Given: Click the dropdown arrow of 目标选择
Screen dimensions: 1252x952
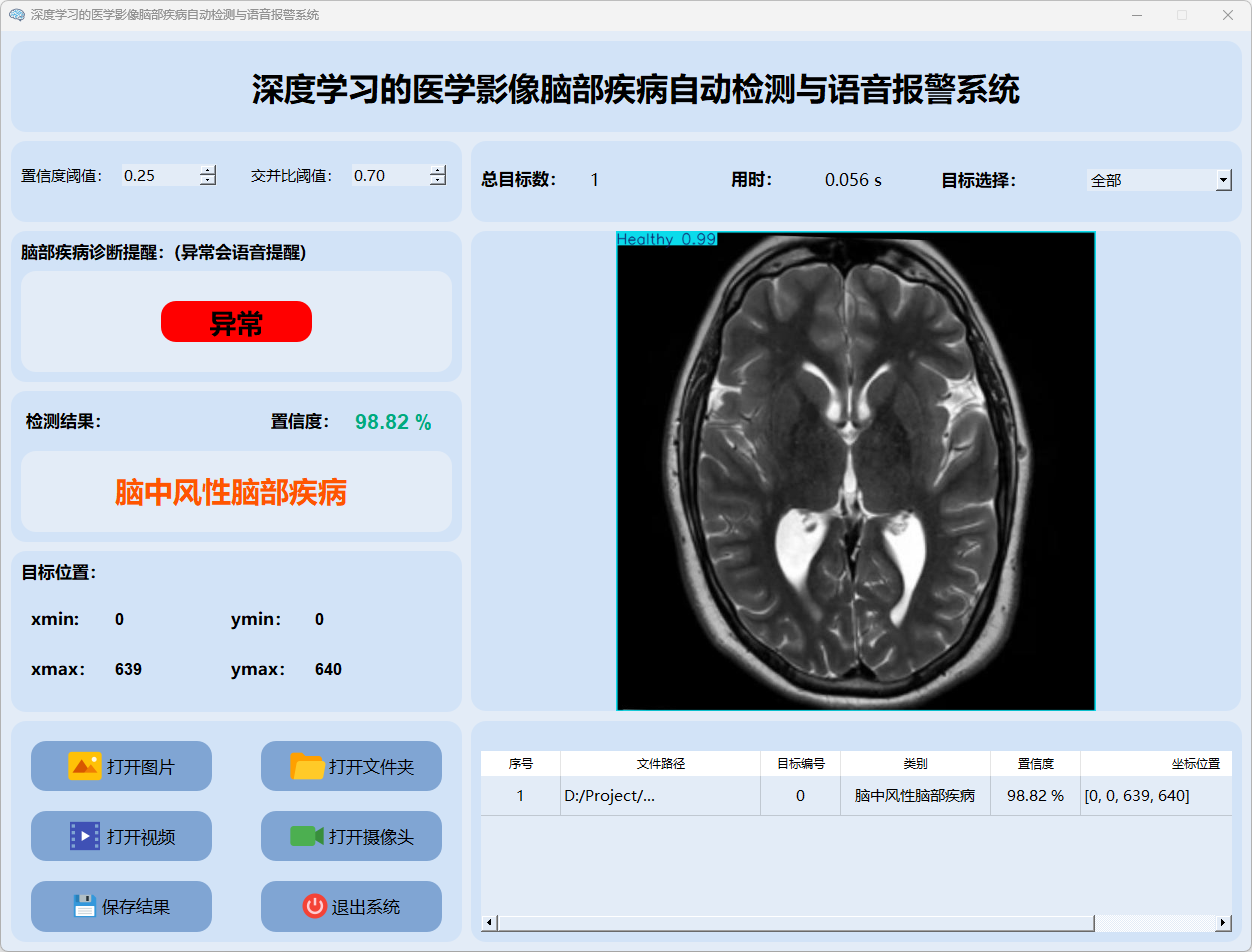Looking at the screenshot, I should (1224, 180).
